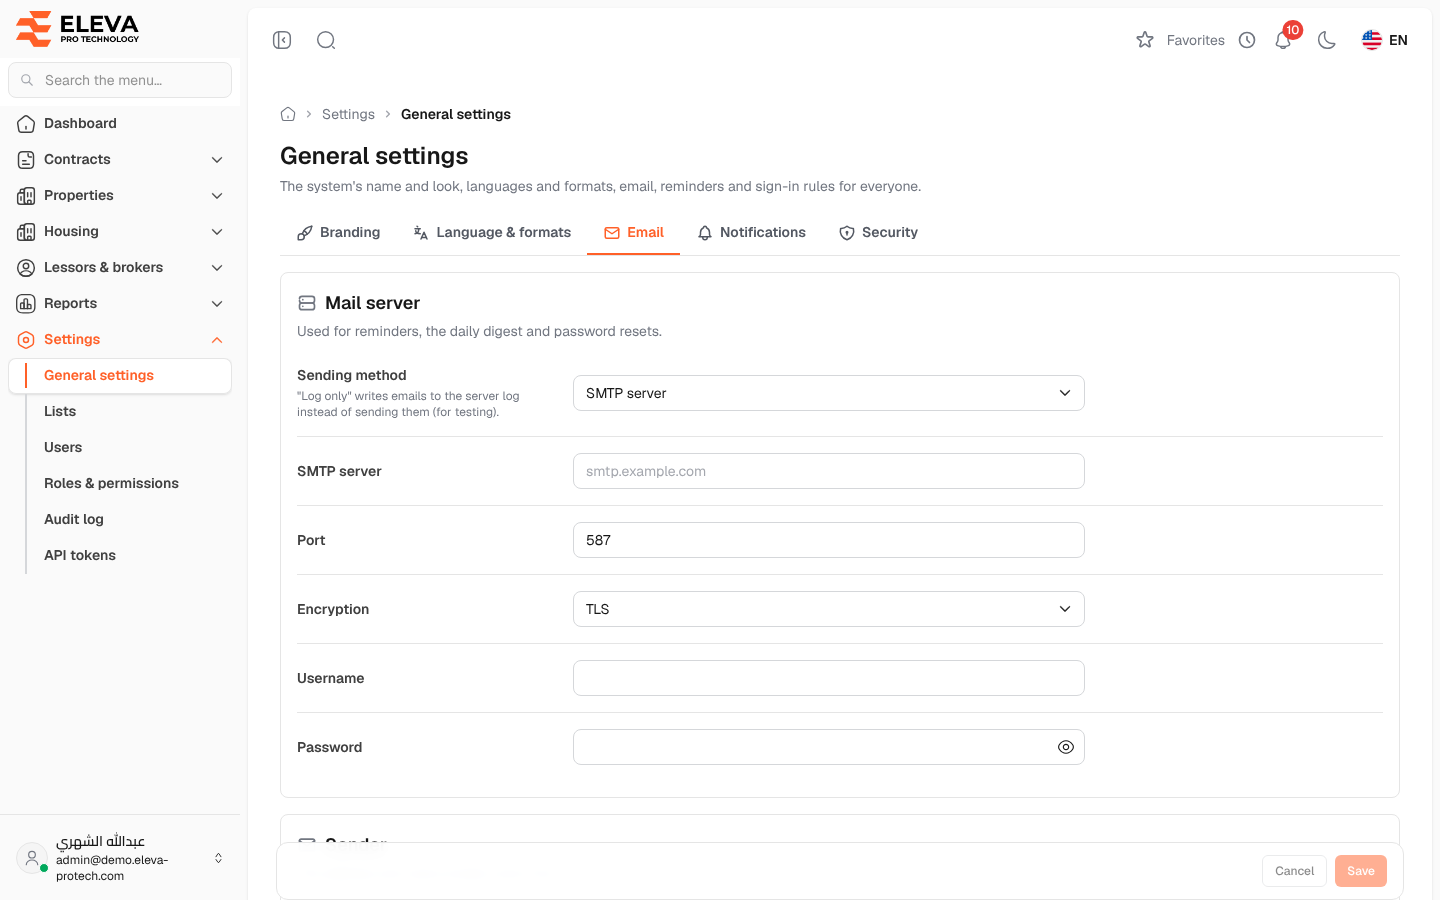Click the Settings gear icon in the sidebar
The image size is (1440, 900).
tap(26, 339)
